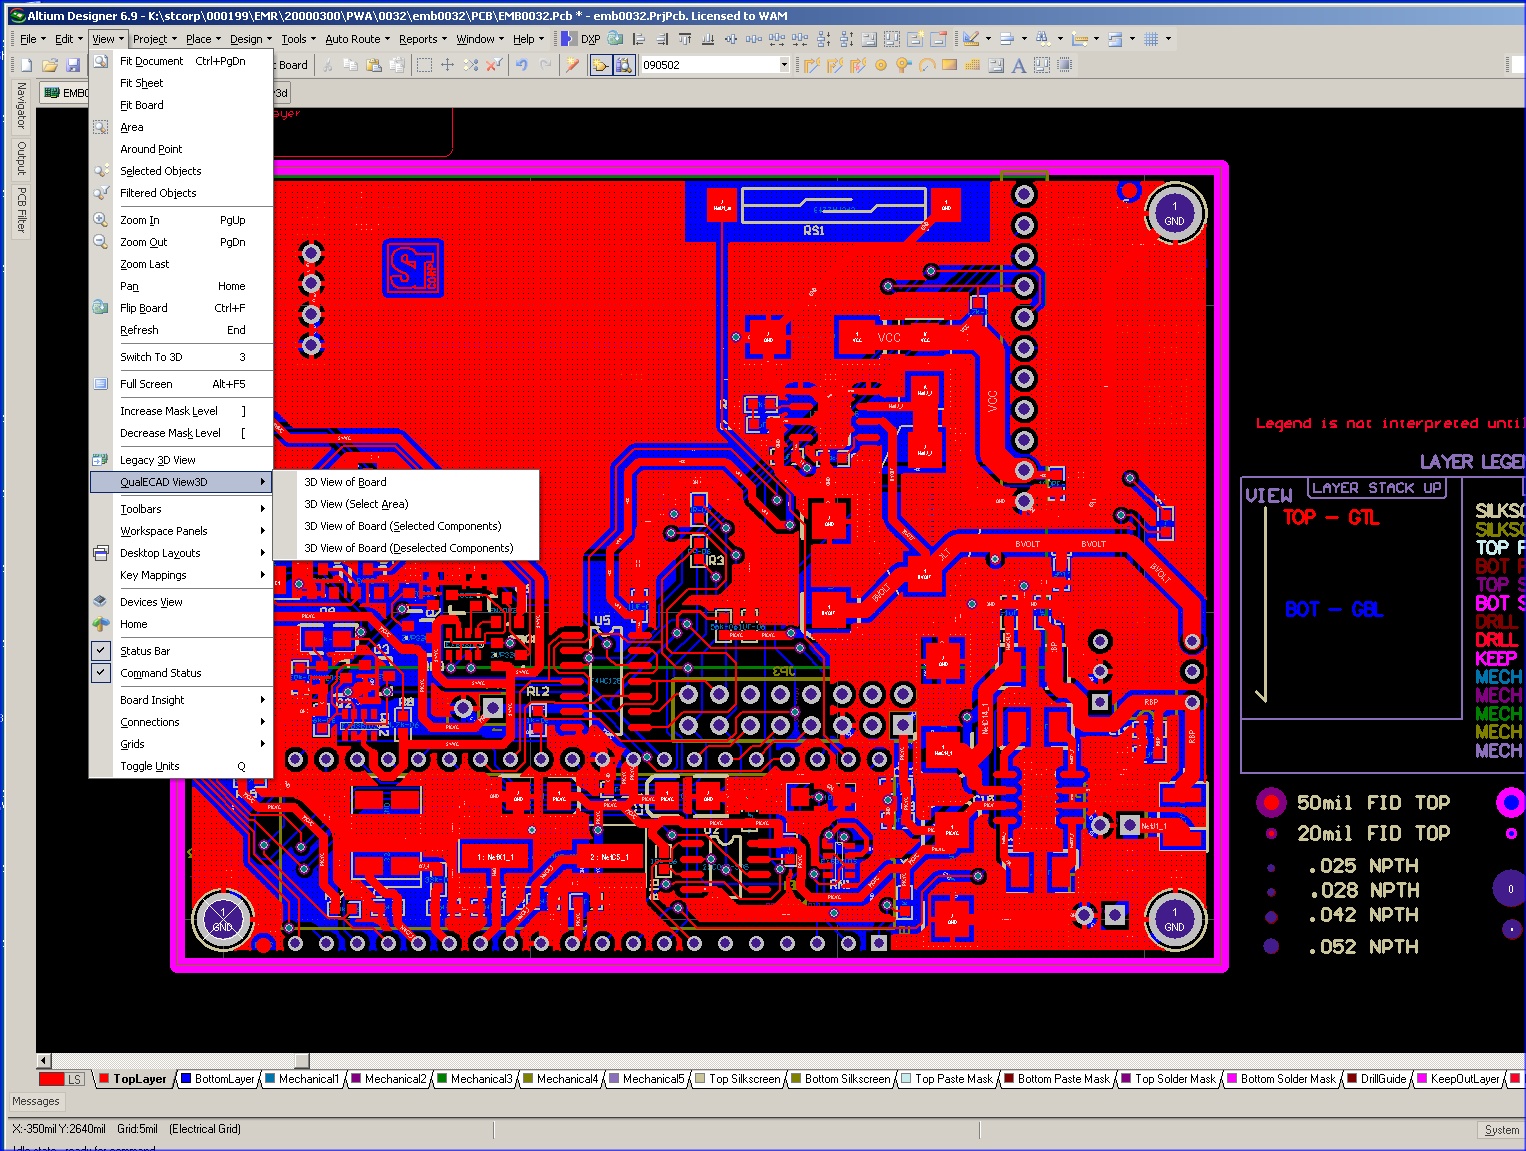Click the LS layer set button

click(x=75, y=1079)
